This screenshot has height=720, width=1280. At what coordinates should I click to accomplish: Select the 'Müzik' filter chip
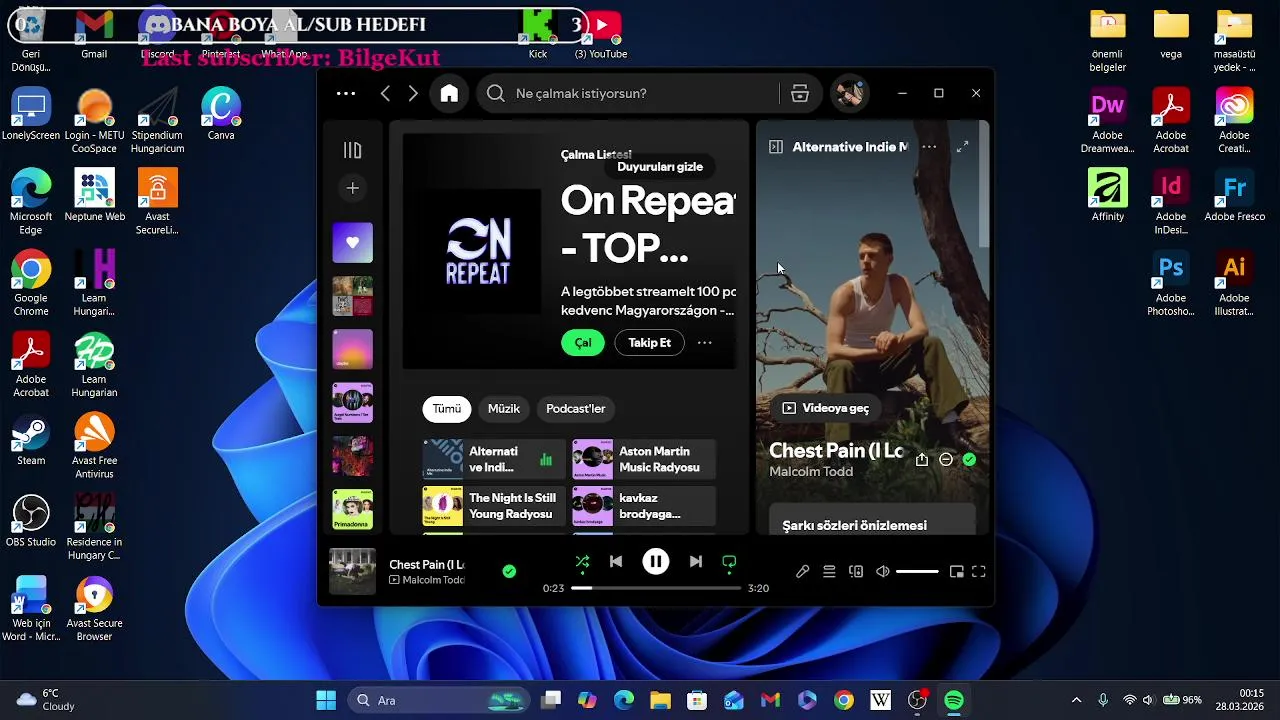point(504,408)
